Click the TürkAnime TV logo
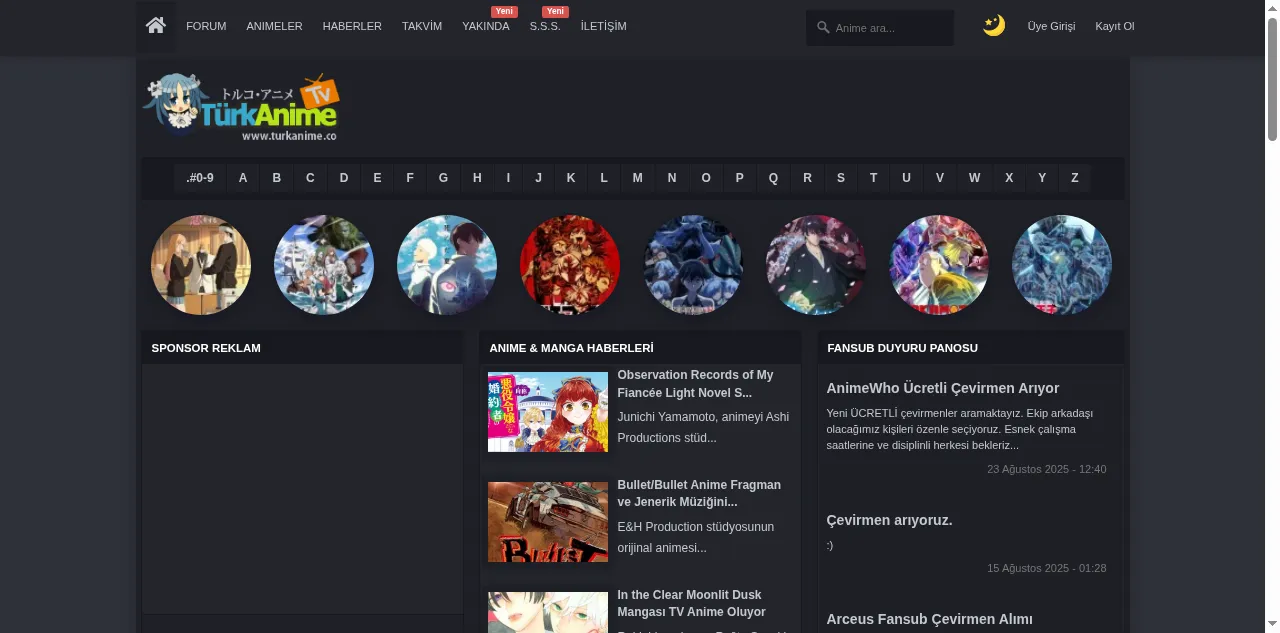 241,108
